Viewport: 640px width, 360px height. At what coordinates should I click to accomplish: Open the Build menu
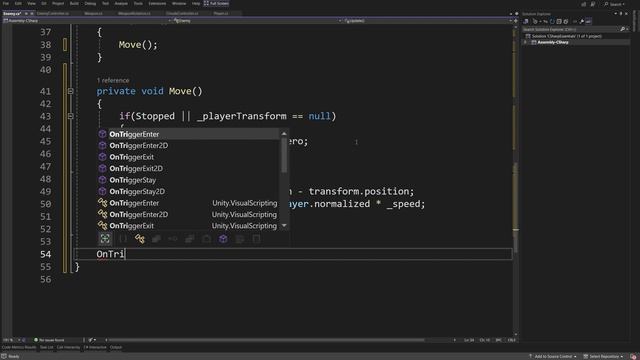(x=74, y=3)
